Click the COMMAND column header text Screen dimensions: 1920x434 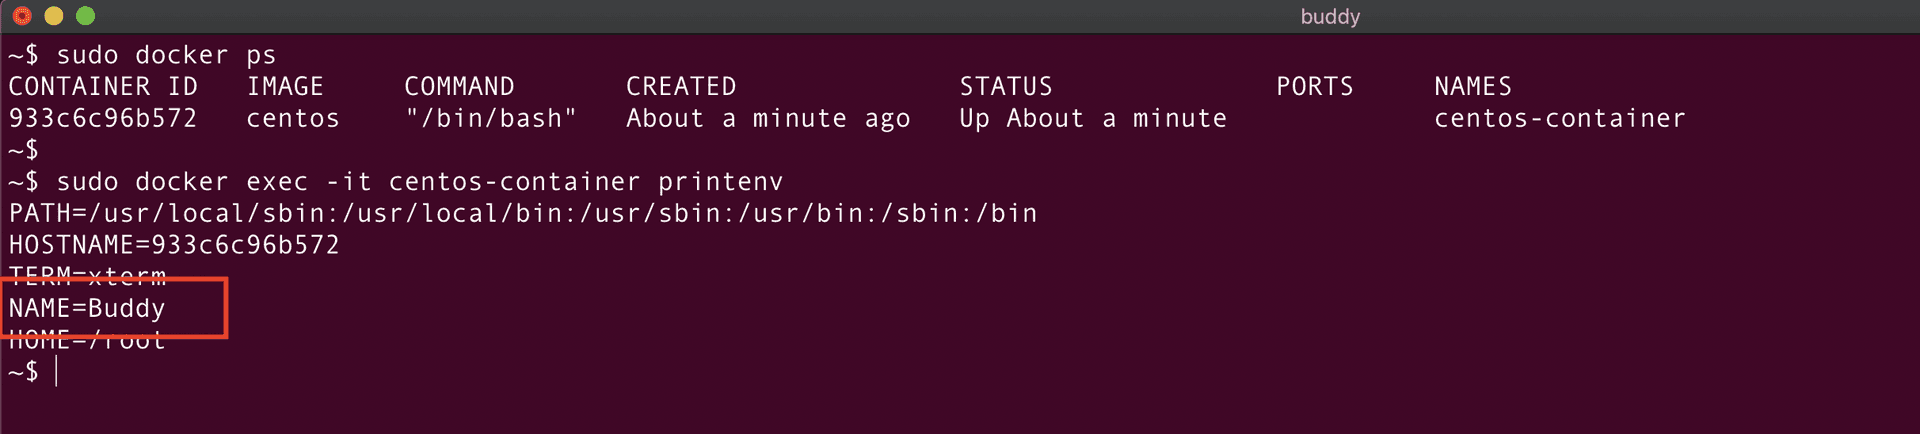click(x=459, y=87)
